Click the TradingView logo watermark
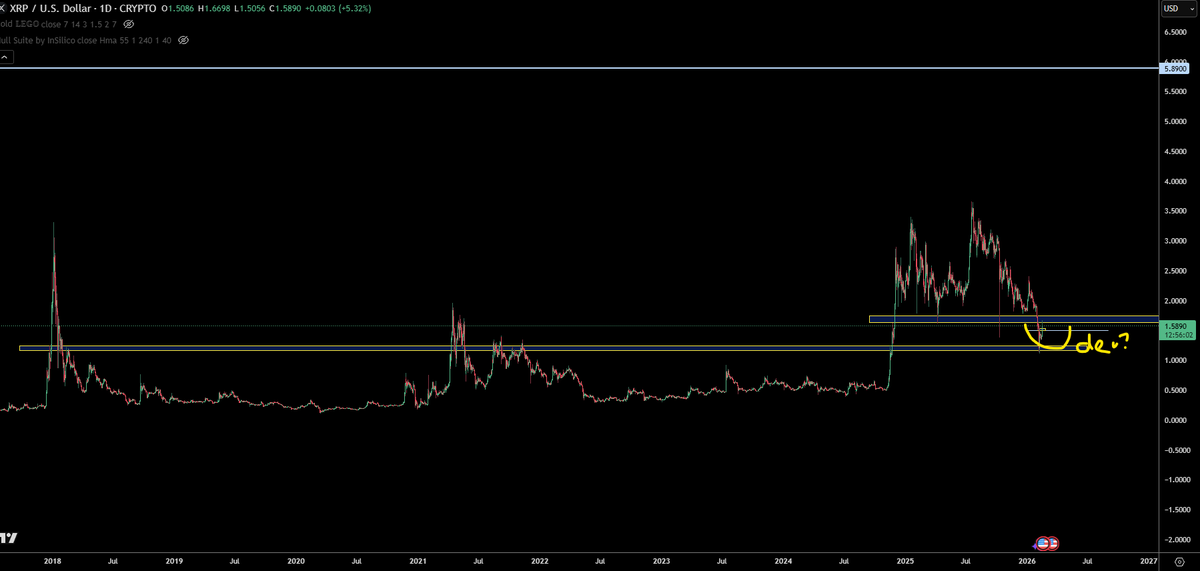The width and height of the screenshot is (1200, 571). click(x=8, y=538)
